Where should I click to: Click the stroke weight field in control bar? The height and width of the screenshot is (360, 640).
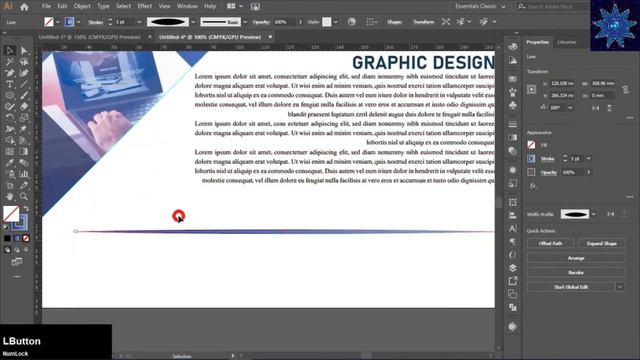(x=124, y=22)
